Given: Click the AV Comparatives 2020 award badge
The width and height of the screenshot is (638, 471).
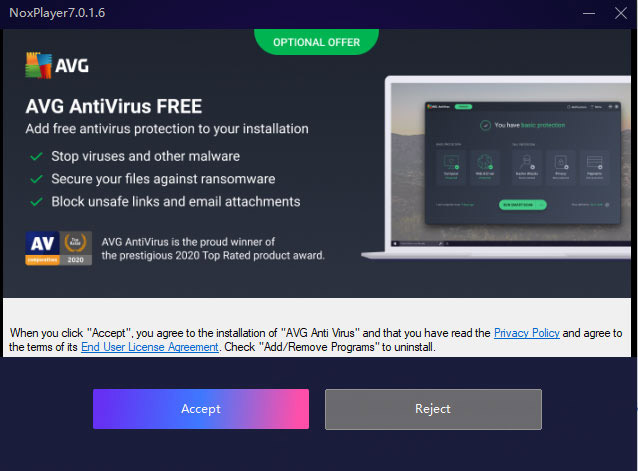Looking at the screenshot, I should tap(59, 248).
